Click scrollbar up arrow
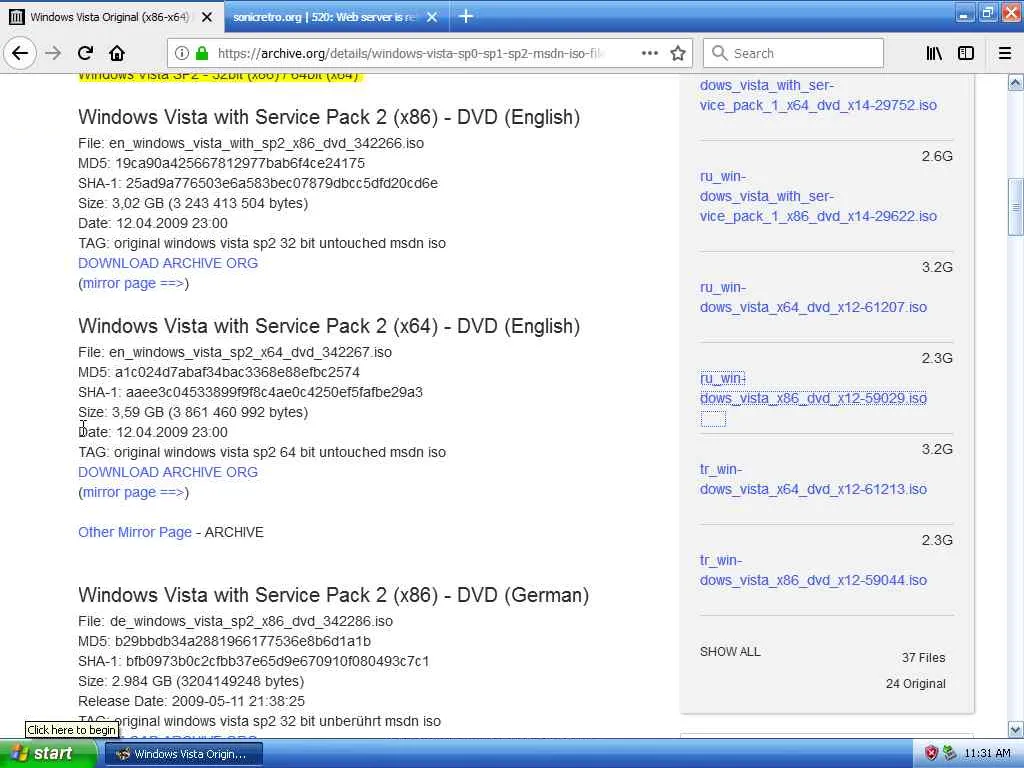Image resolution: width=1024 pixels, height=768 pixels. coord(1016,82)
